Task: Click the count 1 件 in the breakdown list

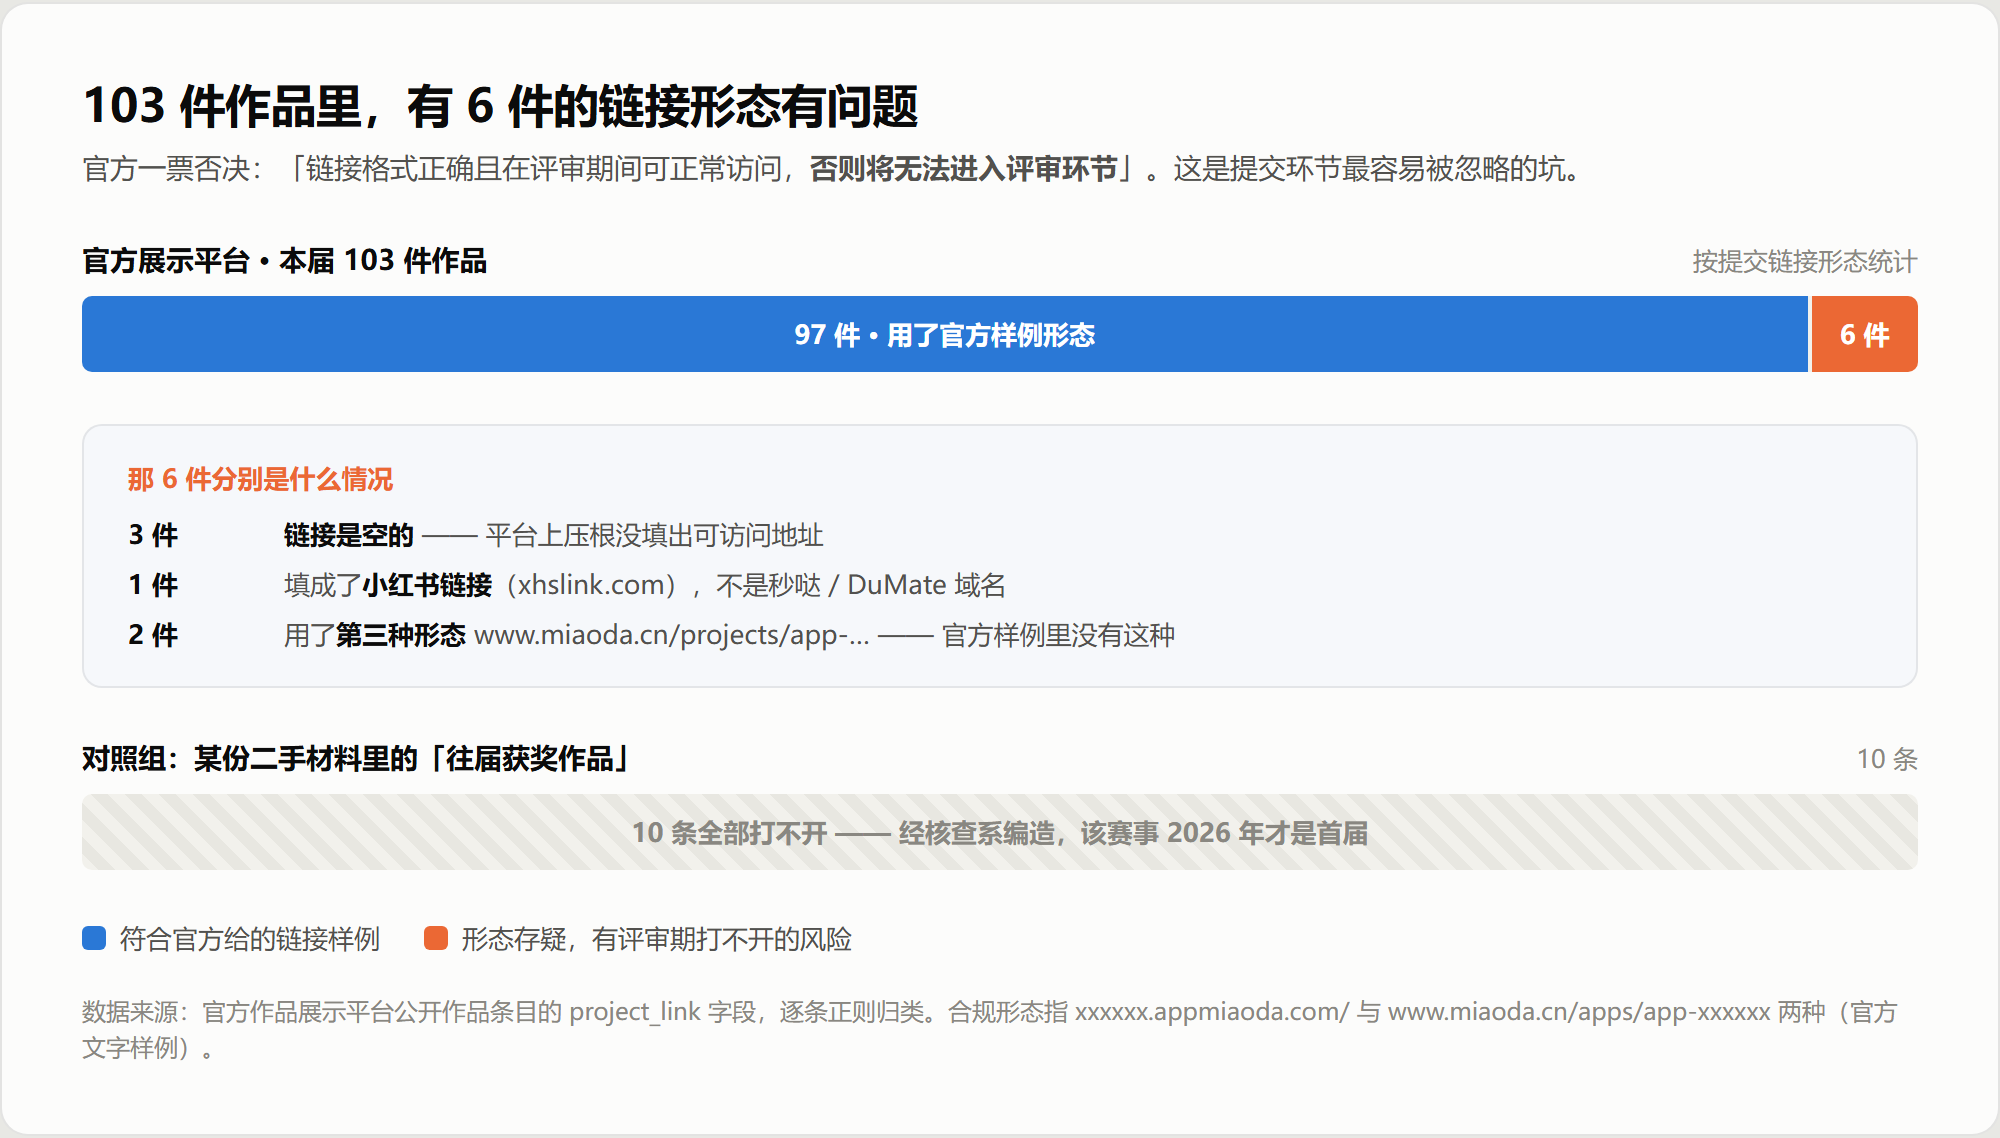Action: pos(153,585)
